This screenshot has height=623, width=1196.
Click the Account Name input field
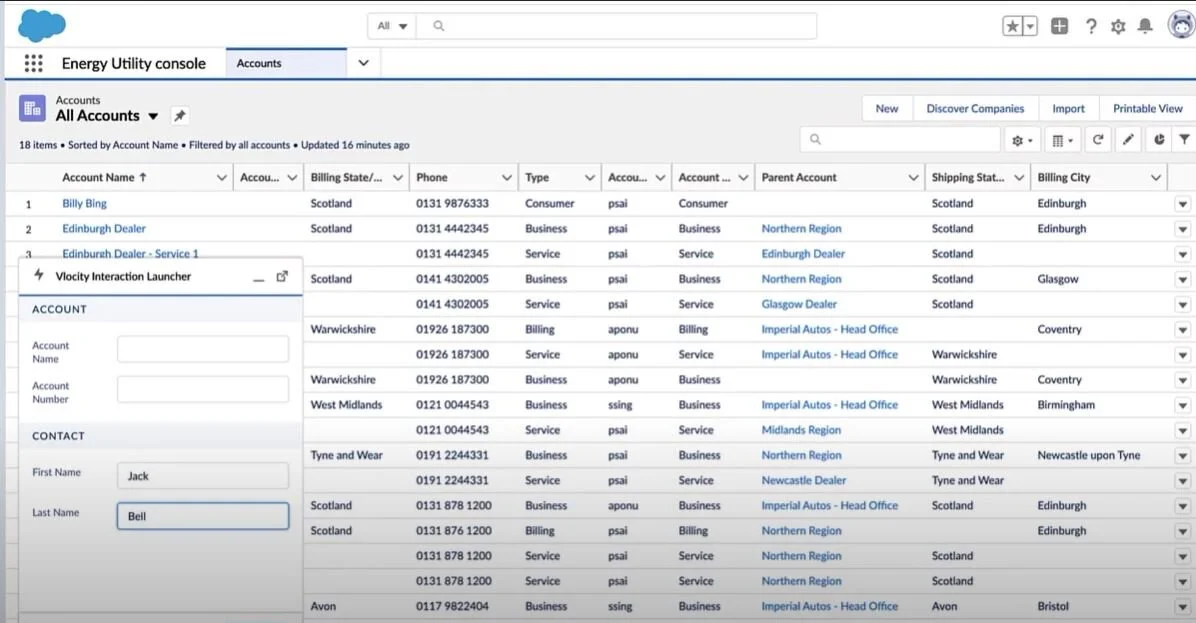pyautogui.click(x=203, y=349)
